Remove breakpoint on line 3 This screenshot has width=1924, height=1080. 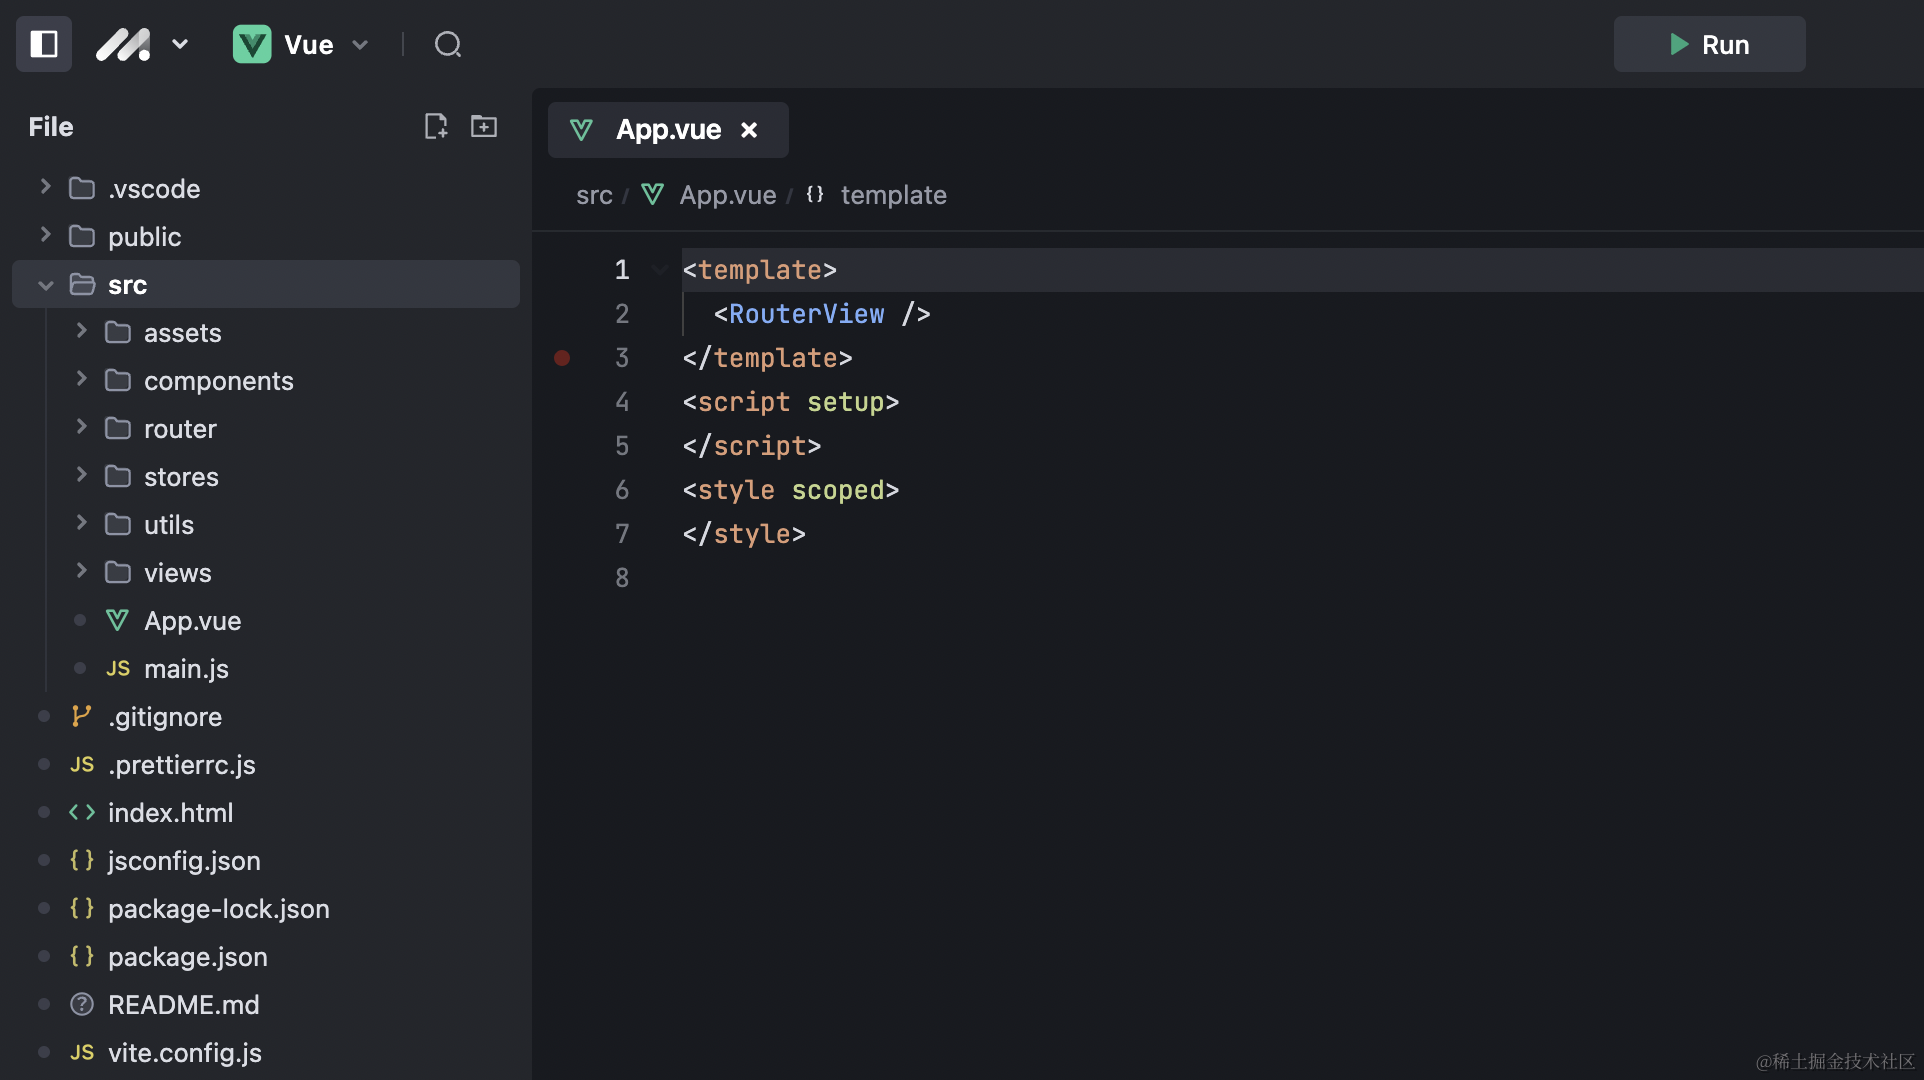[562, 358]
